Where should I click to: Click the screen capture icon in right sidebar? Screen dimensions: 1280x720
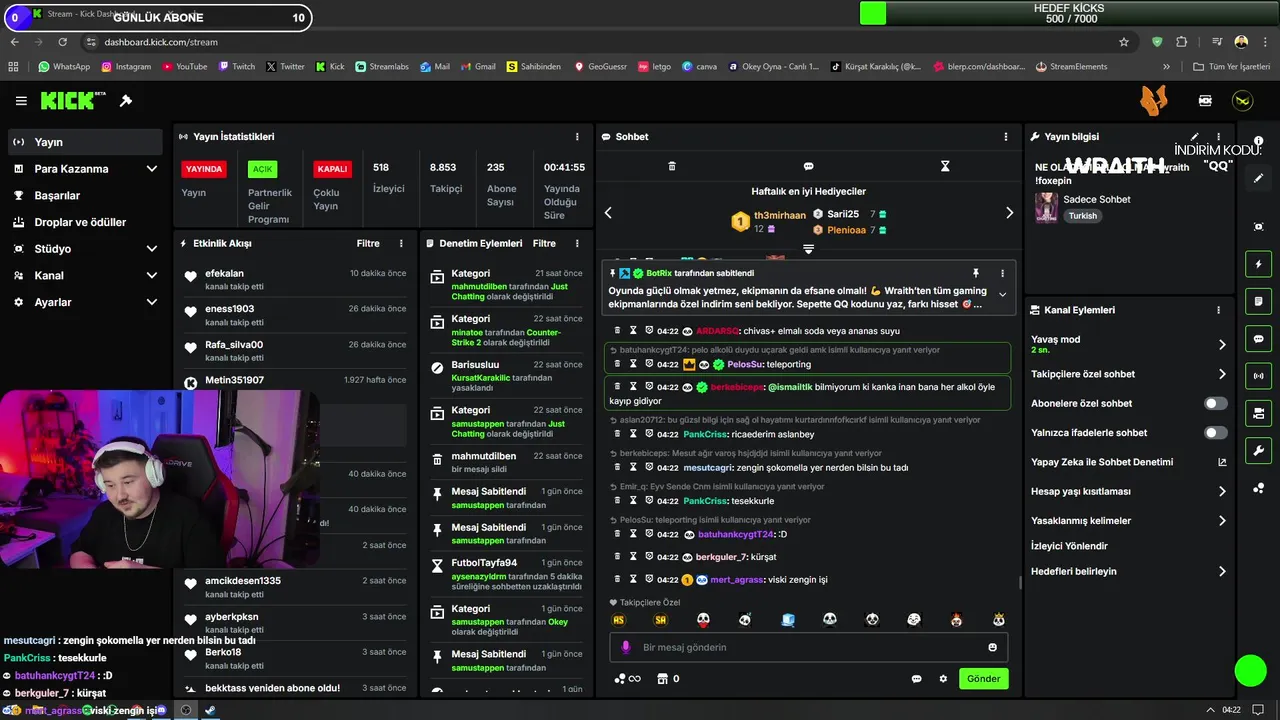pyautogui.click(x=1258, y=227)
